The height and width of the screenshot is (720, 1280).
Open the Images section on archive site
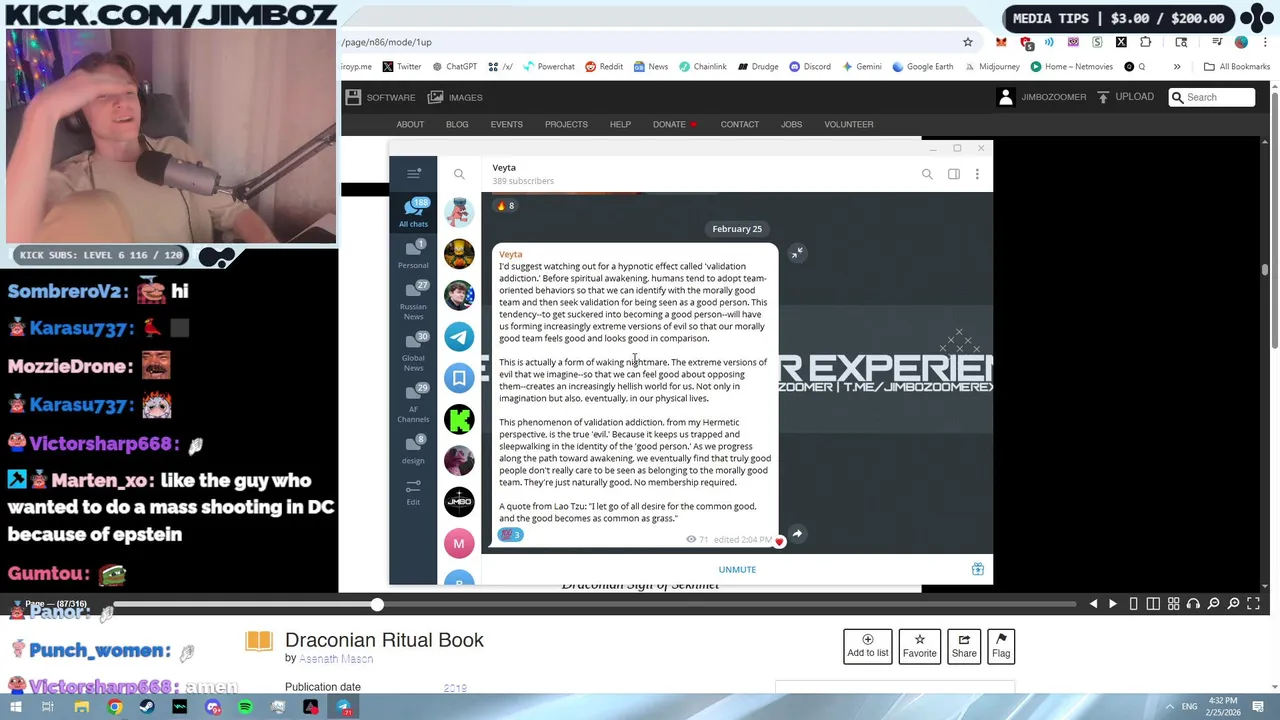pos(455,97)
